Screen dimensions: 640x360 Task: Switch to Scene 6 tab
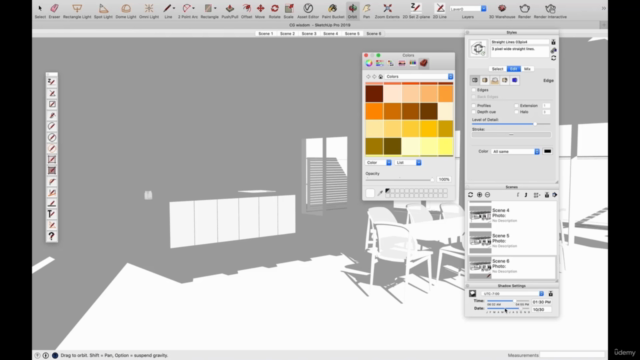[x=374, y=33]
